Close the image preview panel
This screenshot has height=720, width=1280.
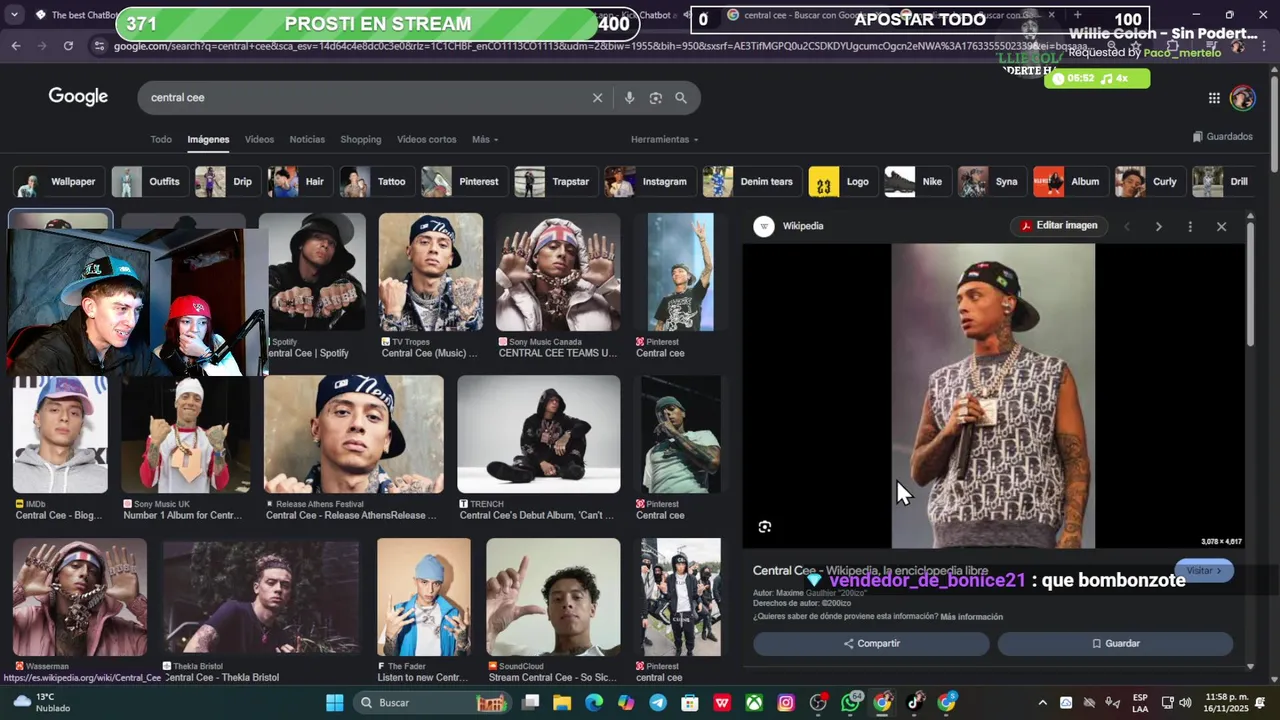(1221, 227)
